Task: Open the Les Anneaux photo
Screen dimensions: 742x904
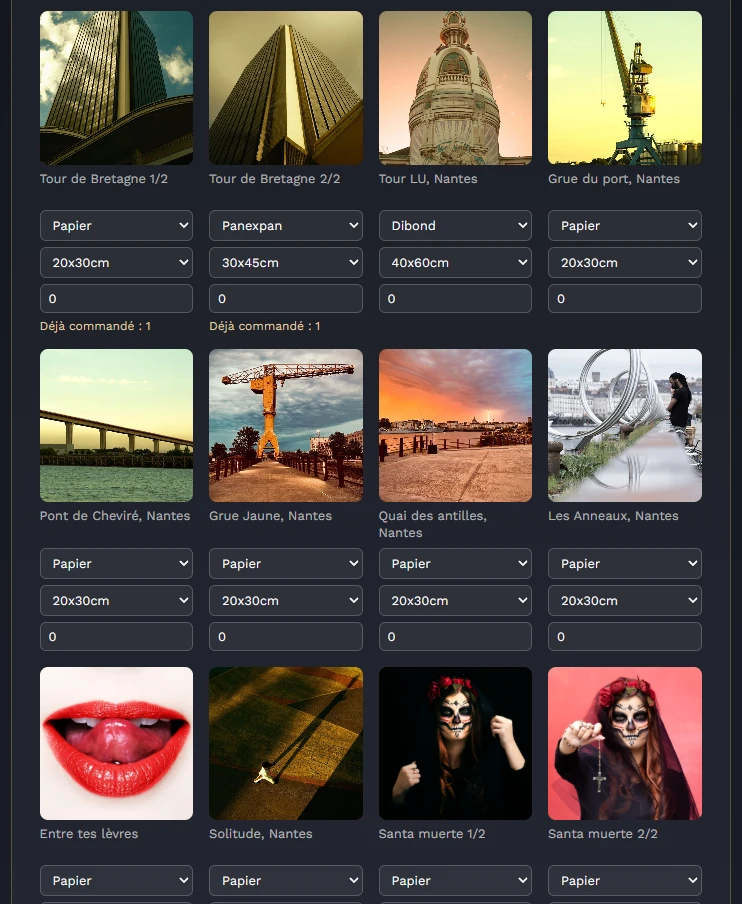Action: [x=625, y=425]
